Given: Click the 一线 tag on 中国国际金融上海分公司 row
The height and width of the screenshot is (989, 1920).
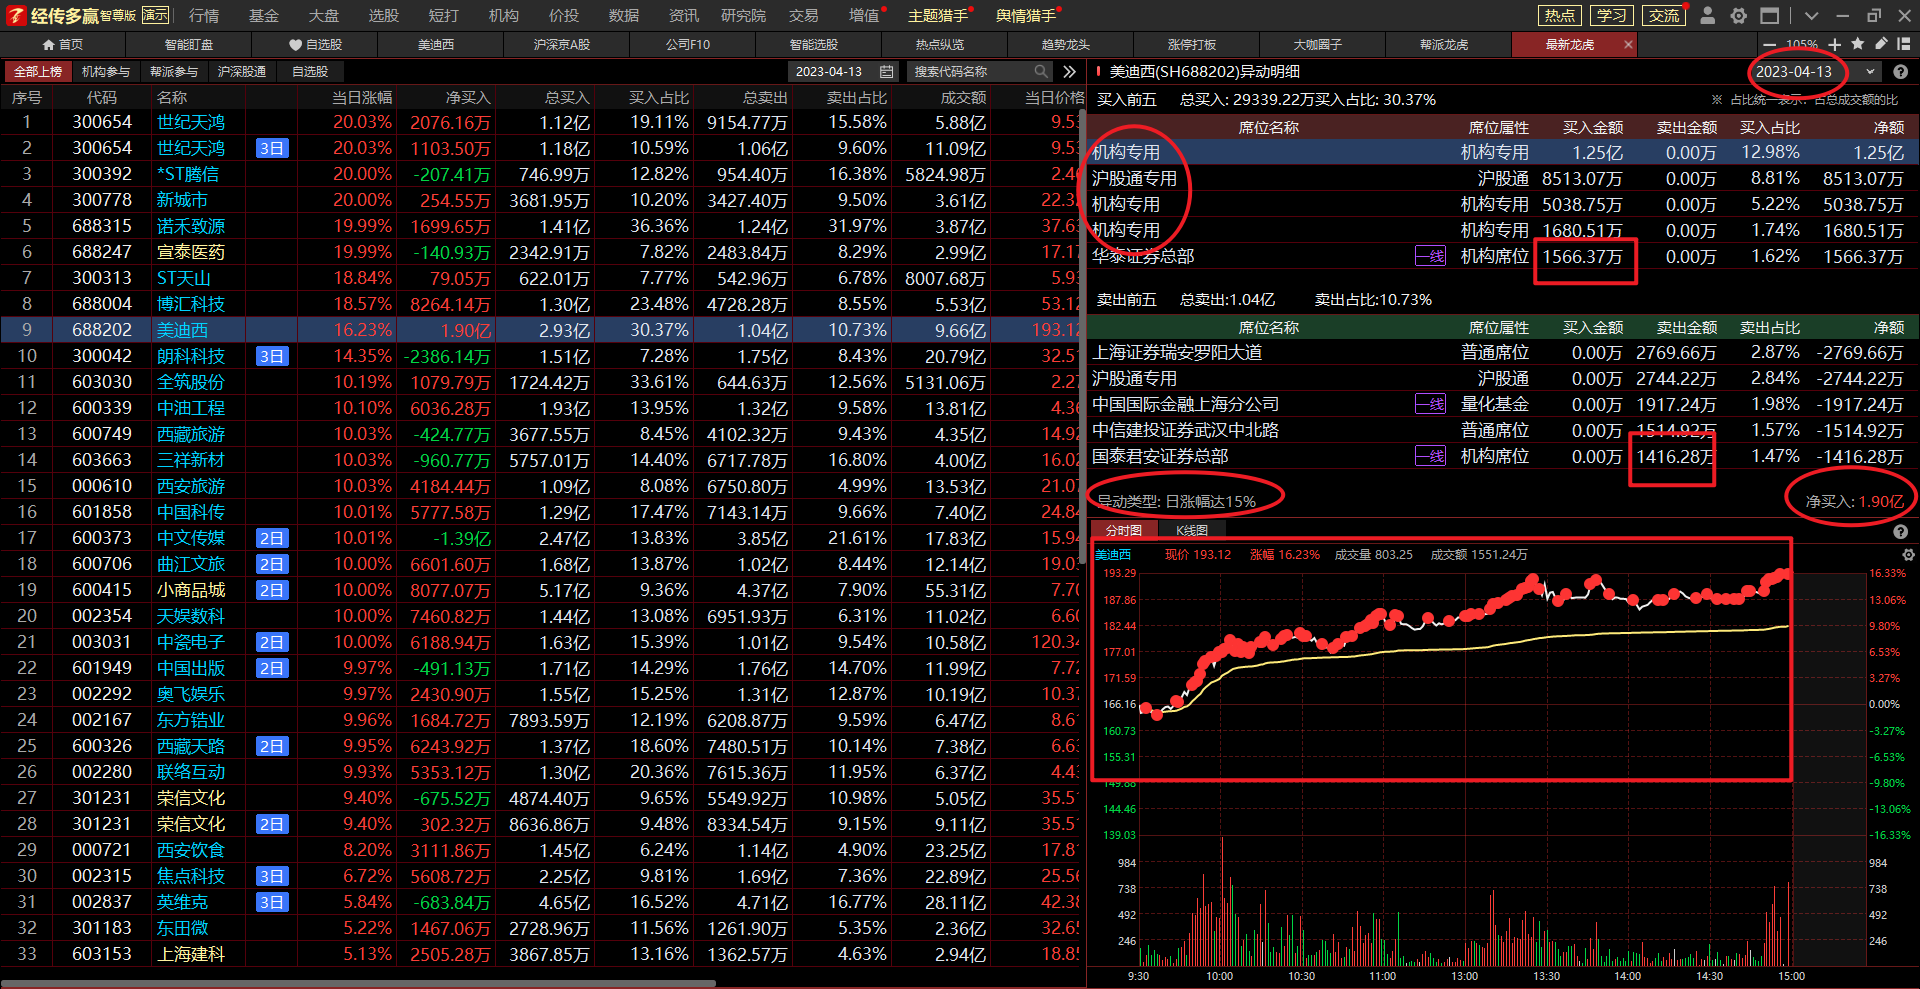Looking at the screenshot, I should [x=1430, y=404].
